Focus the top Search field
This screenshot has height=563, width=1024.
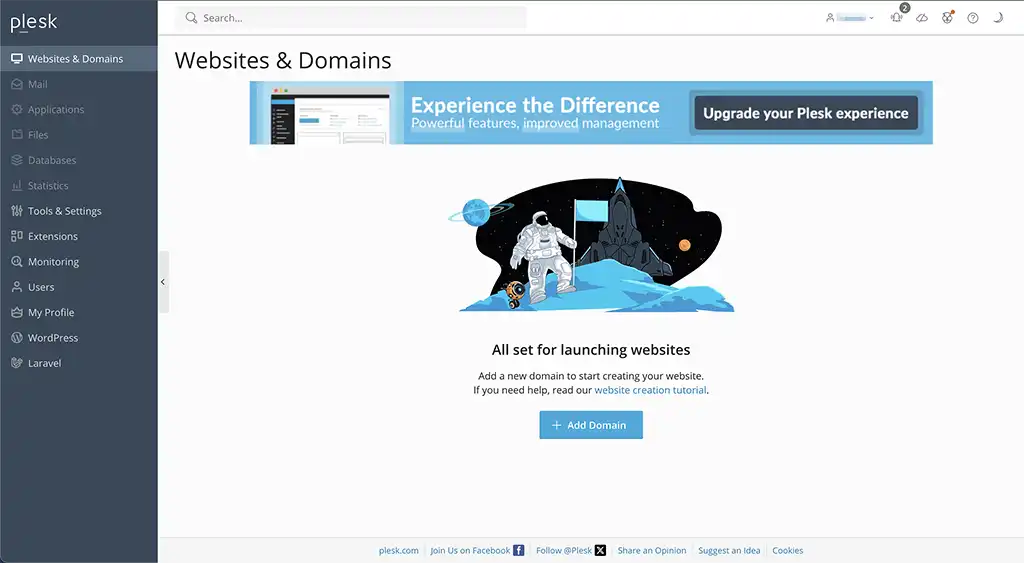(351, 18)
